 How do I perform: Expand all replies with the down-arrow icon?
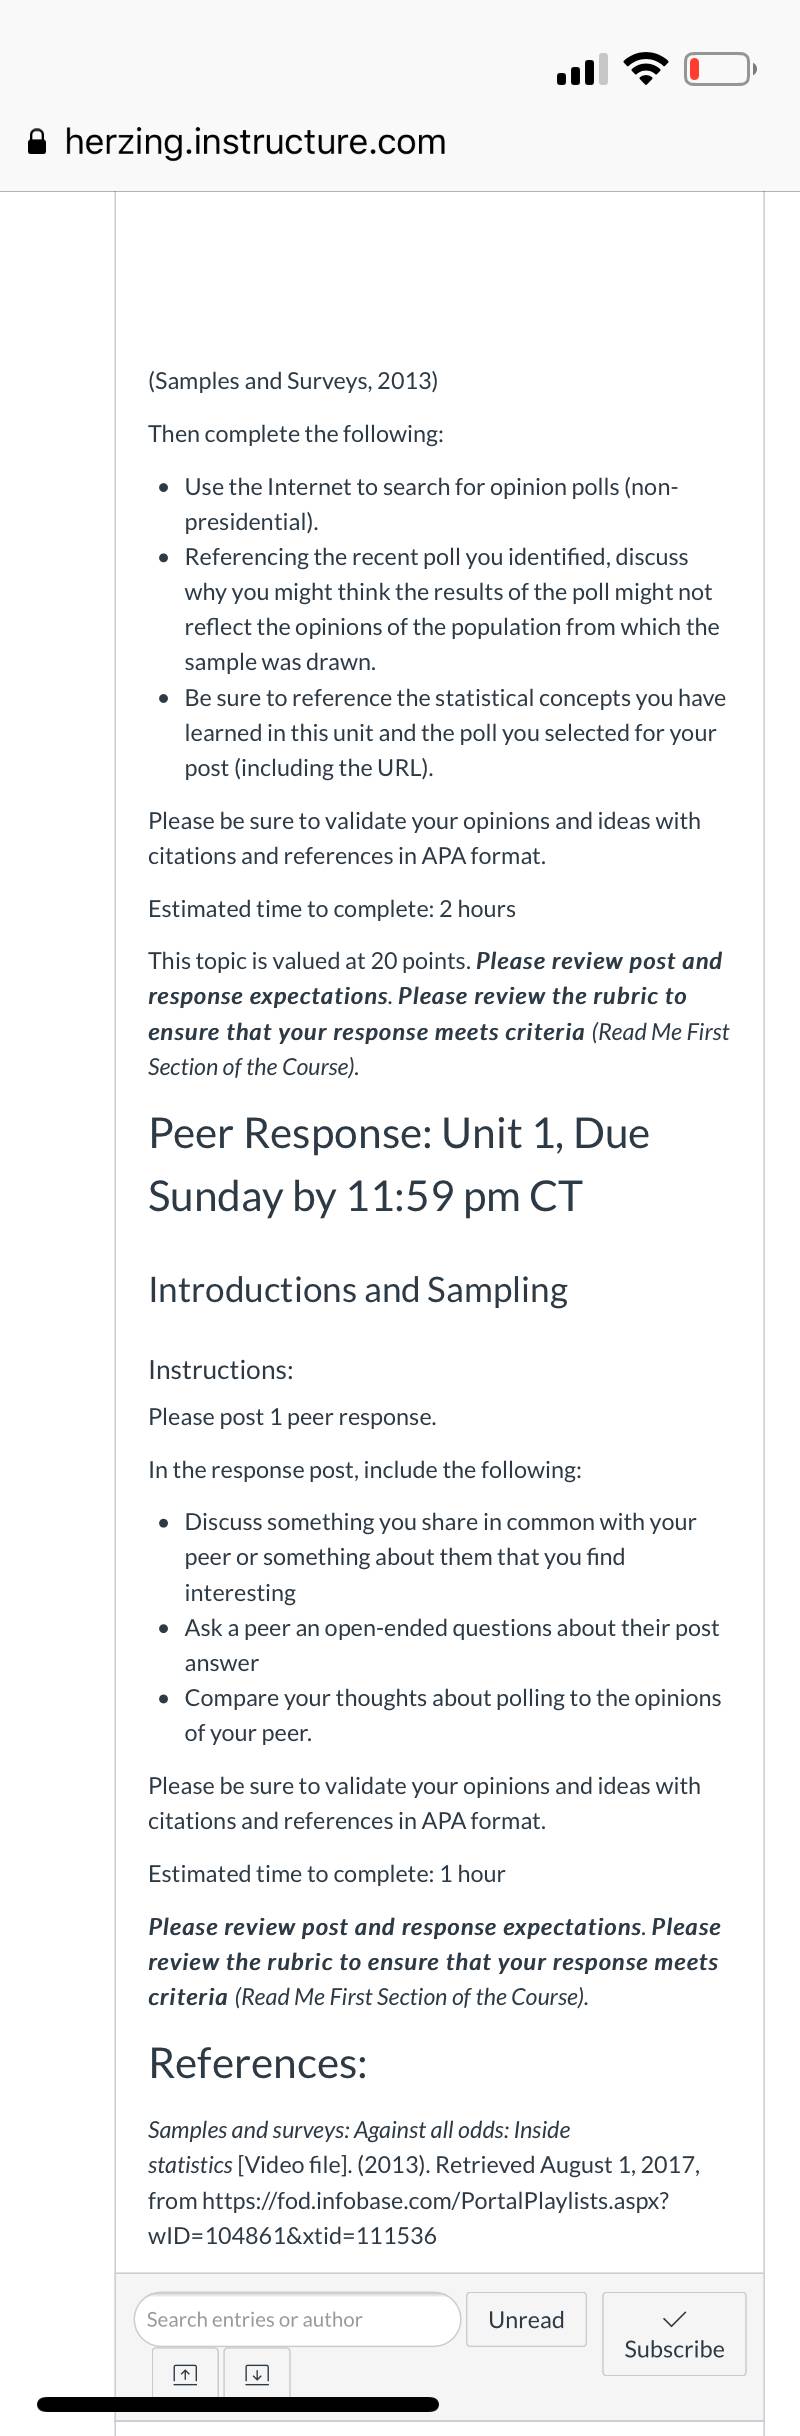tap(257, 2374)
